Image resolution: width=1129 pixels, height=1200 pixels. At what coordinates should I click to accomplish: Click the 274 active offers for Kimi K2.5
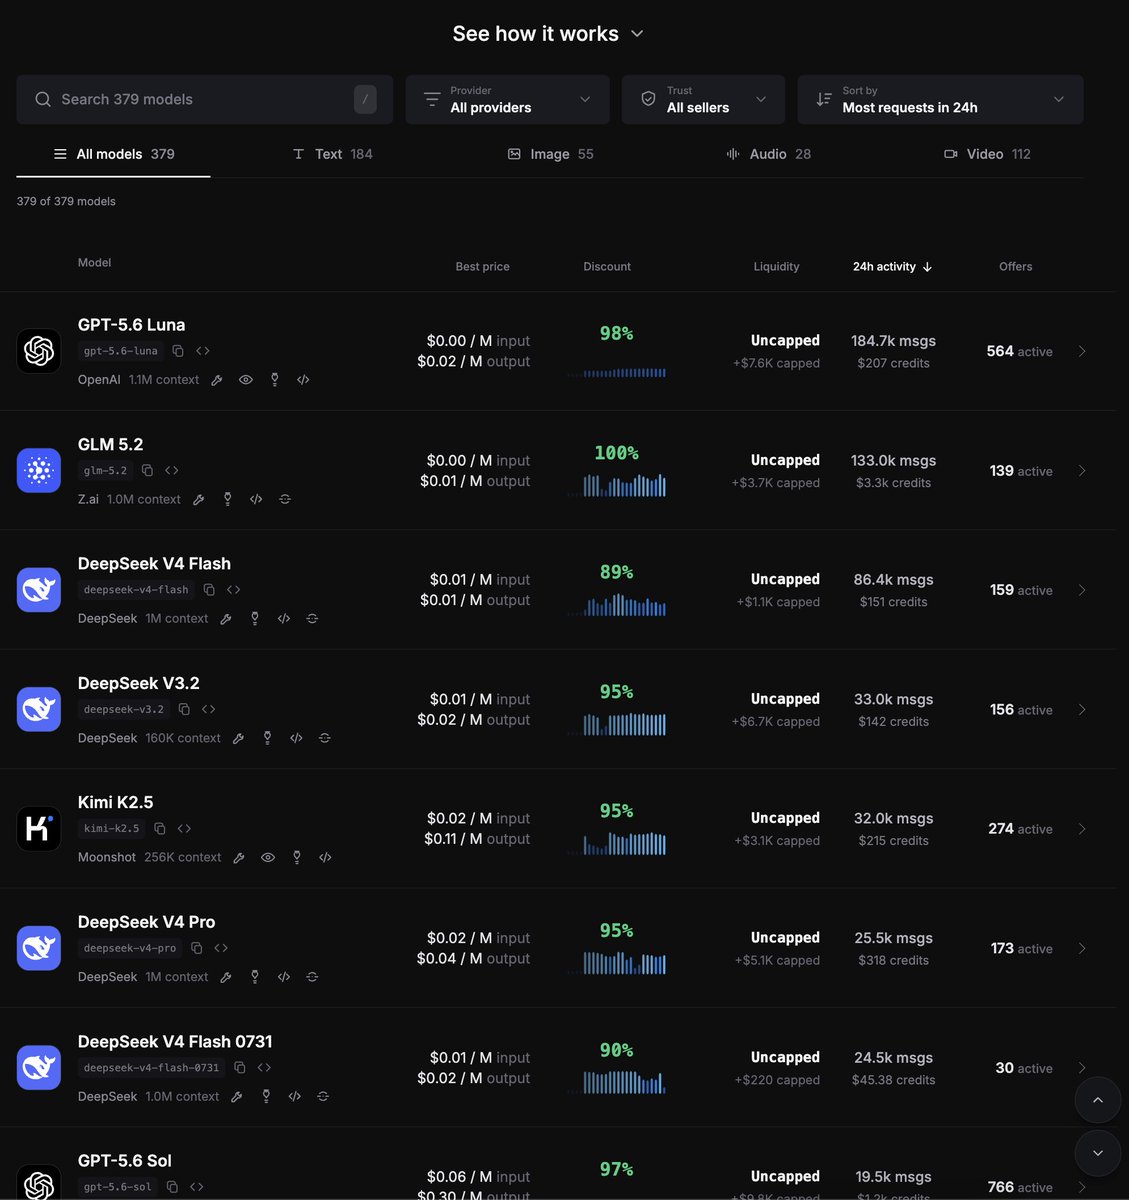tap(1020, 829)
